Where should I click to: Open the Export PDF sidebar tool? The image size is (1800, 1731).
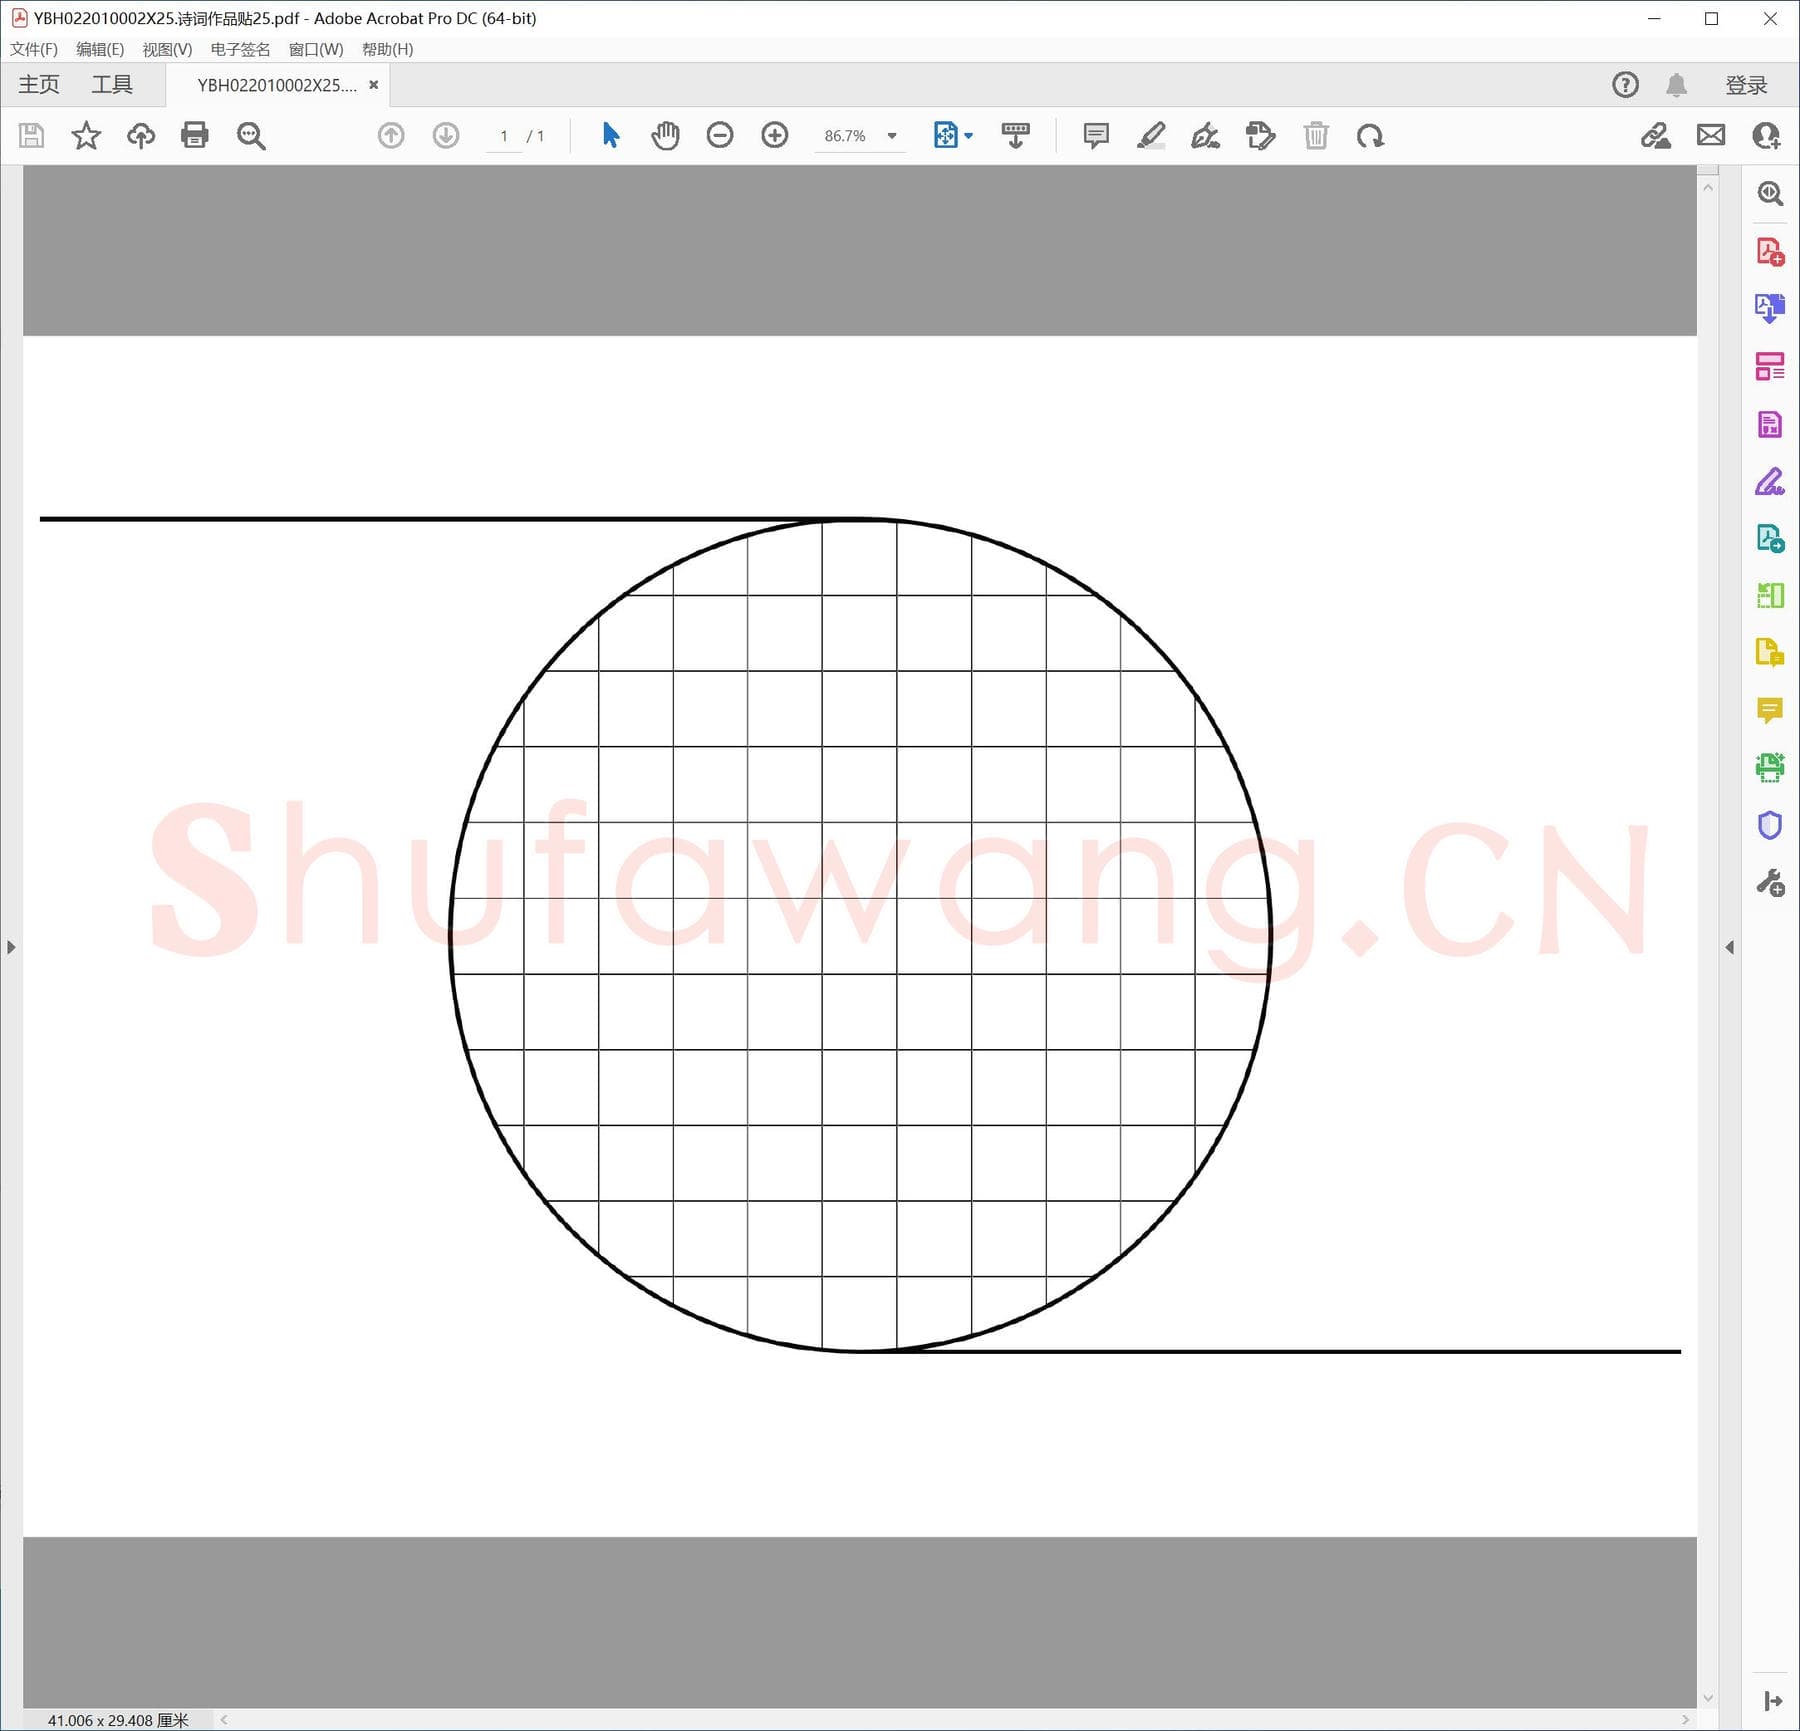pyautogui.click(x=1770, y=308)
